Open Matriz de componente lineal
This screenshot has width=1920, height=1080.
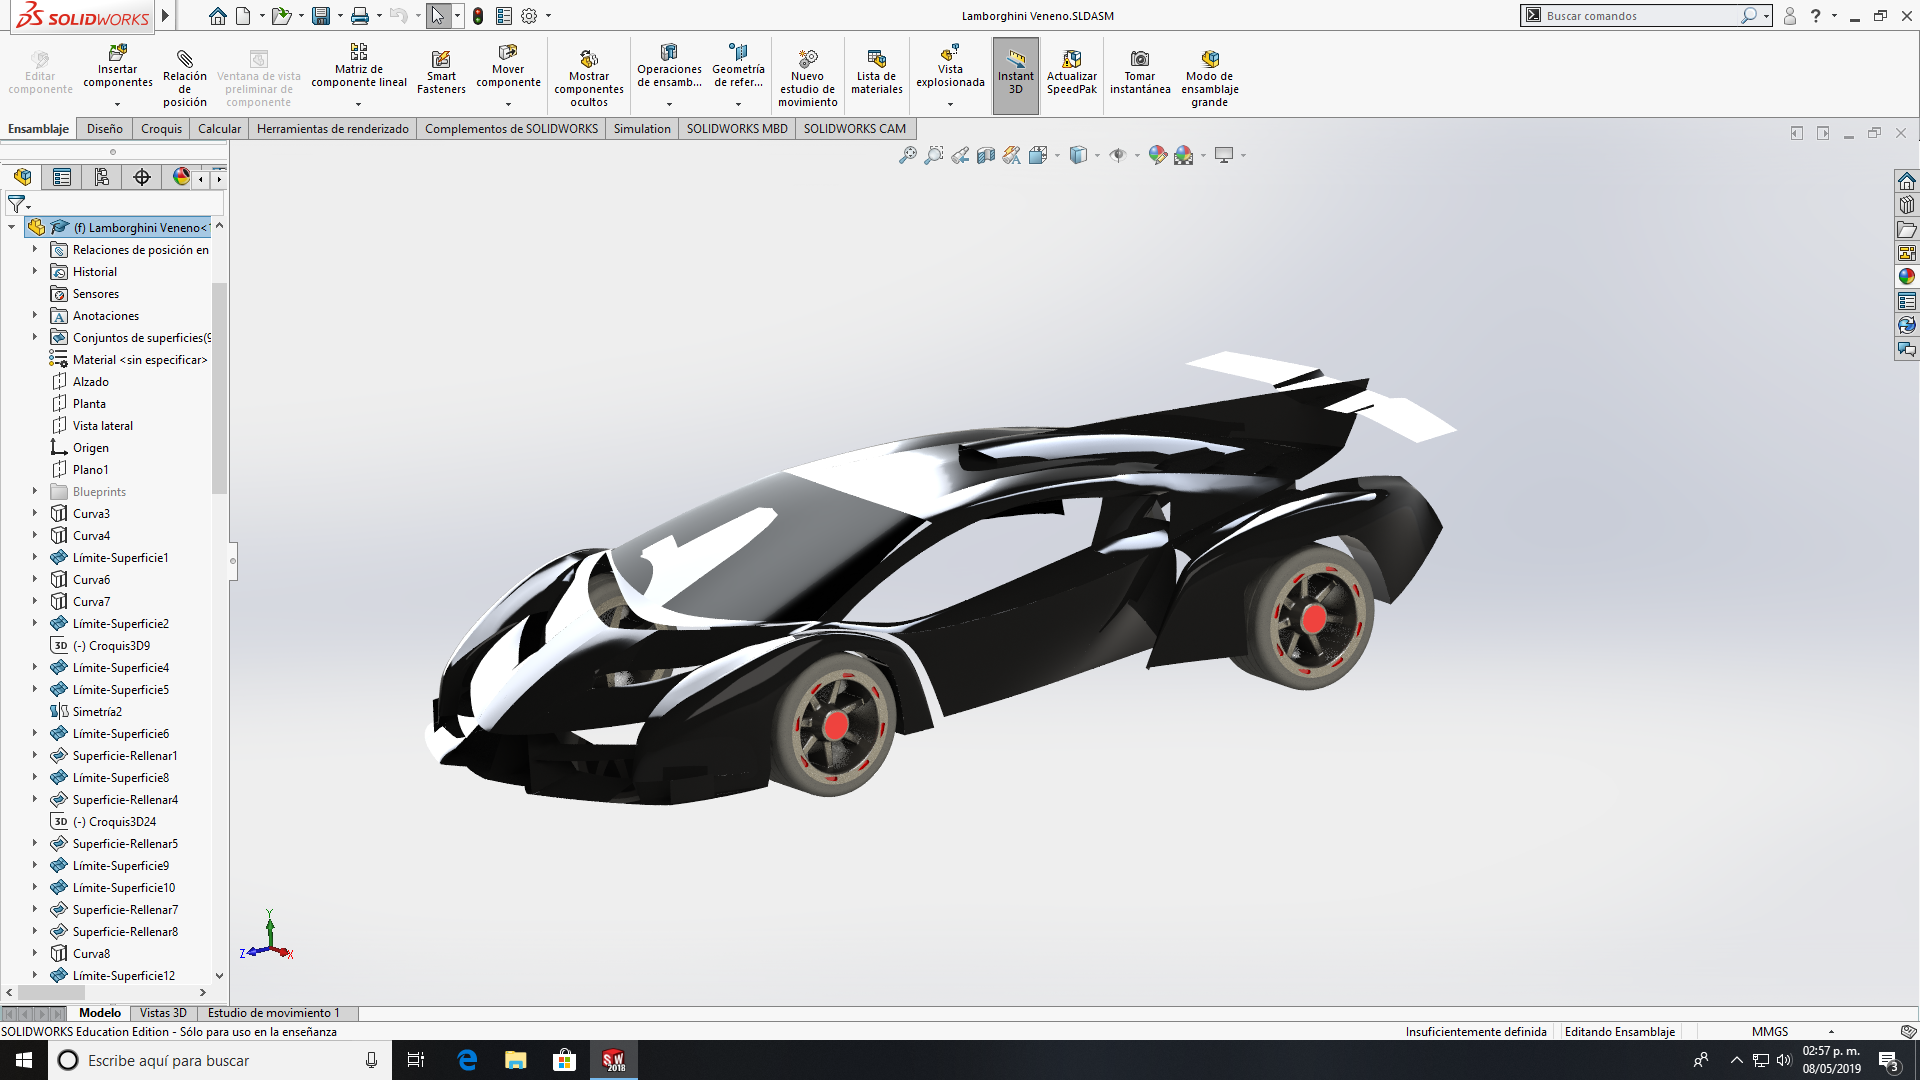tap(359, 67)
